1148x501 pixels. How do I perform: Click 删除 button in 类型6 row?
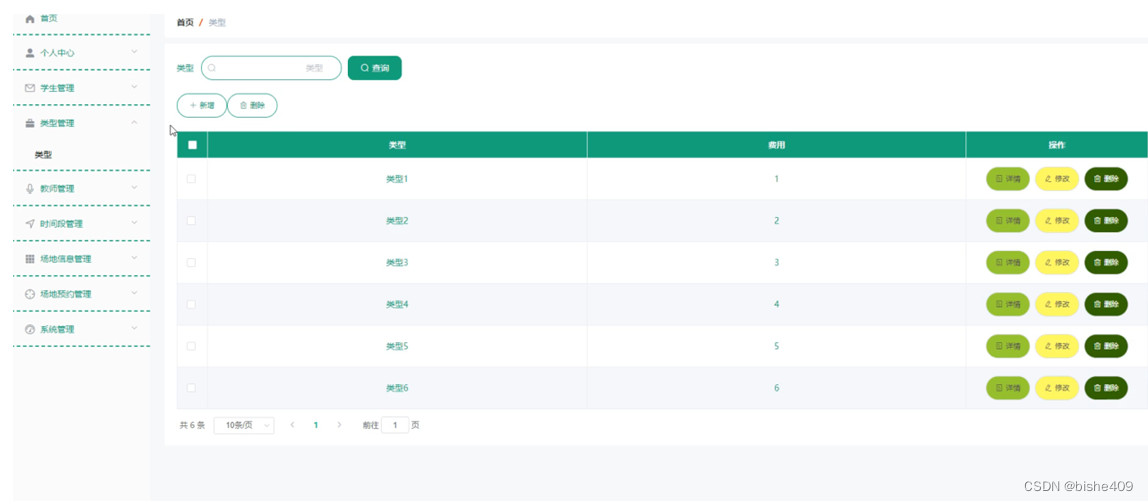[x=1106, y=387]
